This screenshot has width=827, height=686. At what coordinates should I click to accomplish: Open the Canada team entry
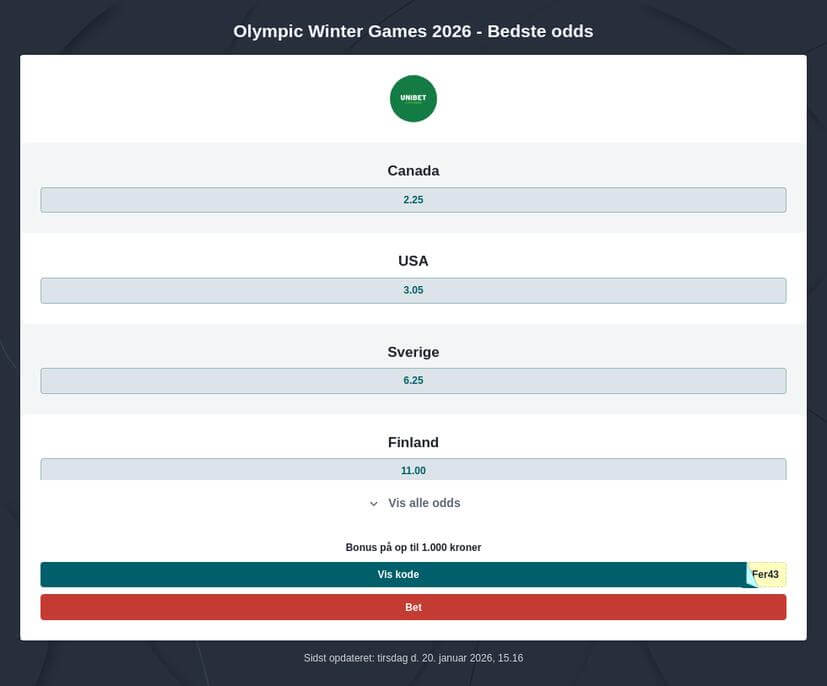tap(413, 170)
